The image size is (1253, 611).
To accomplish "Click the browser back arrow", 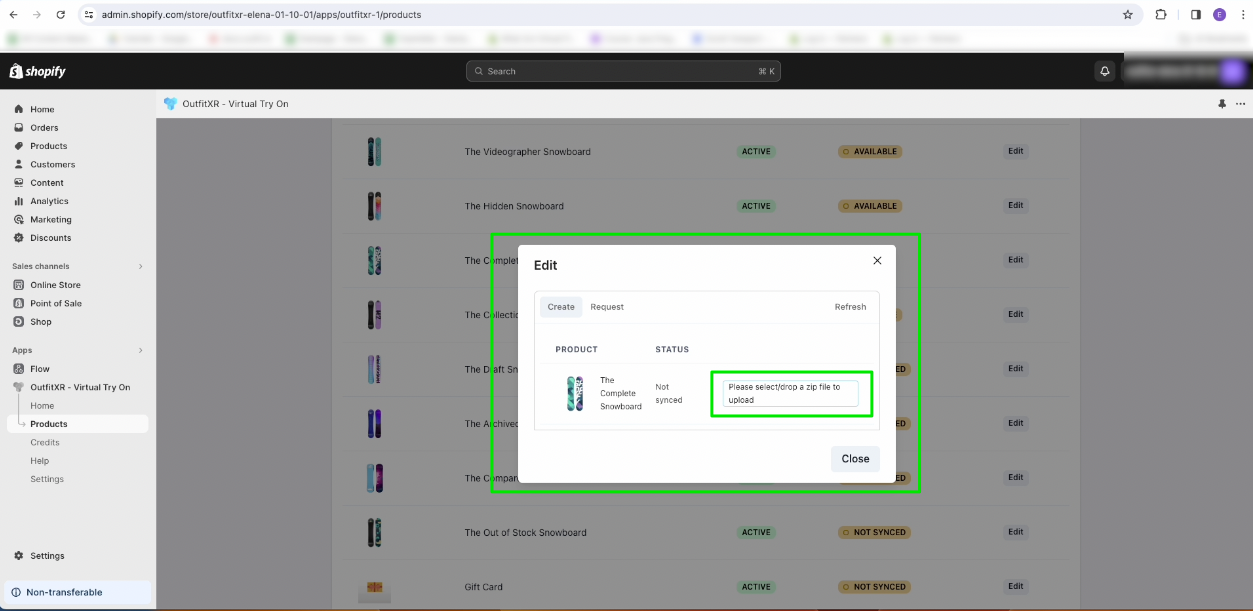I will pyautogui.click(x=13, y=15).
